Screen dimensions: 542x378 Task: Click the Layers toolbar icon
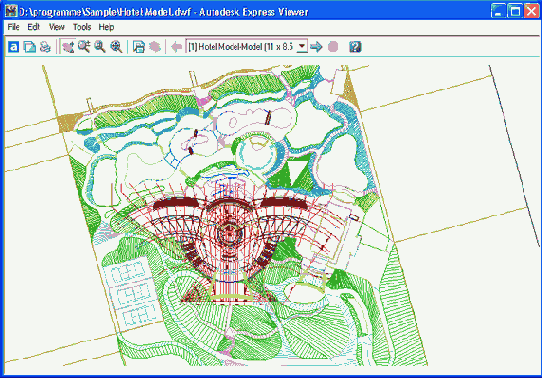(x=139, y=47)
